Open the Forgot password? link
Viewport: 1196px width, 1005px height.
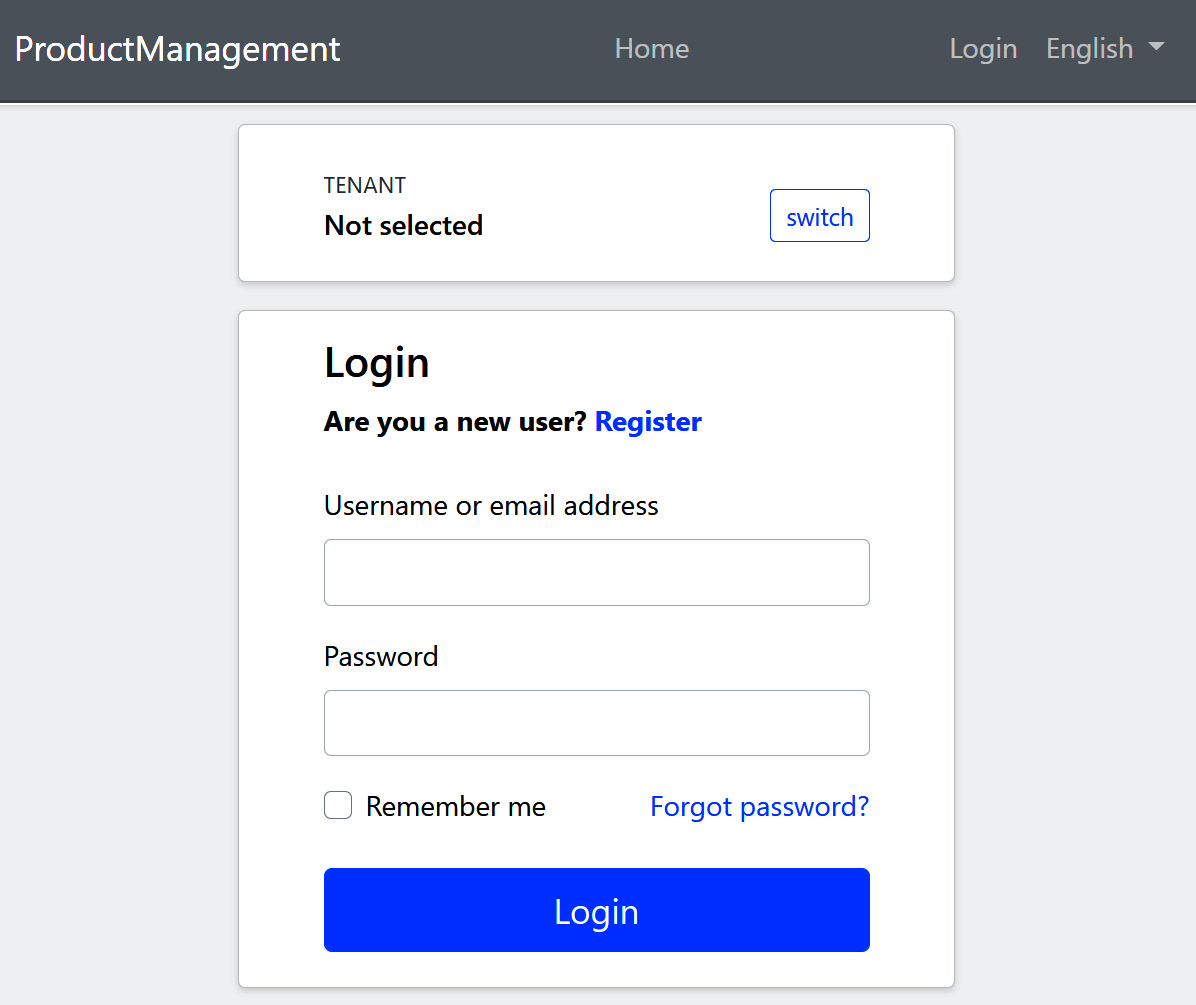click(x=759, y=807)
